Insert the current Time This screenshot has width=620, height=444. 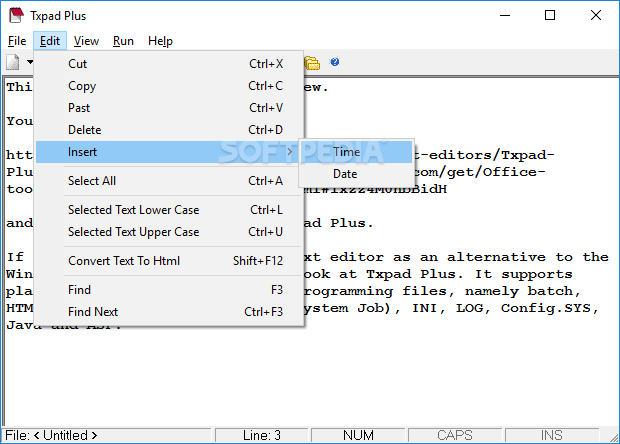(x=356, y=152)
